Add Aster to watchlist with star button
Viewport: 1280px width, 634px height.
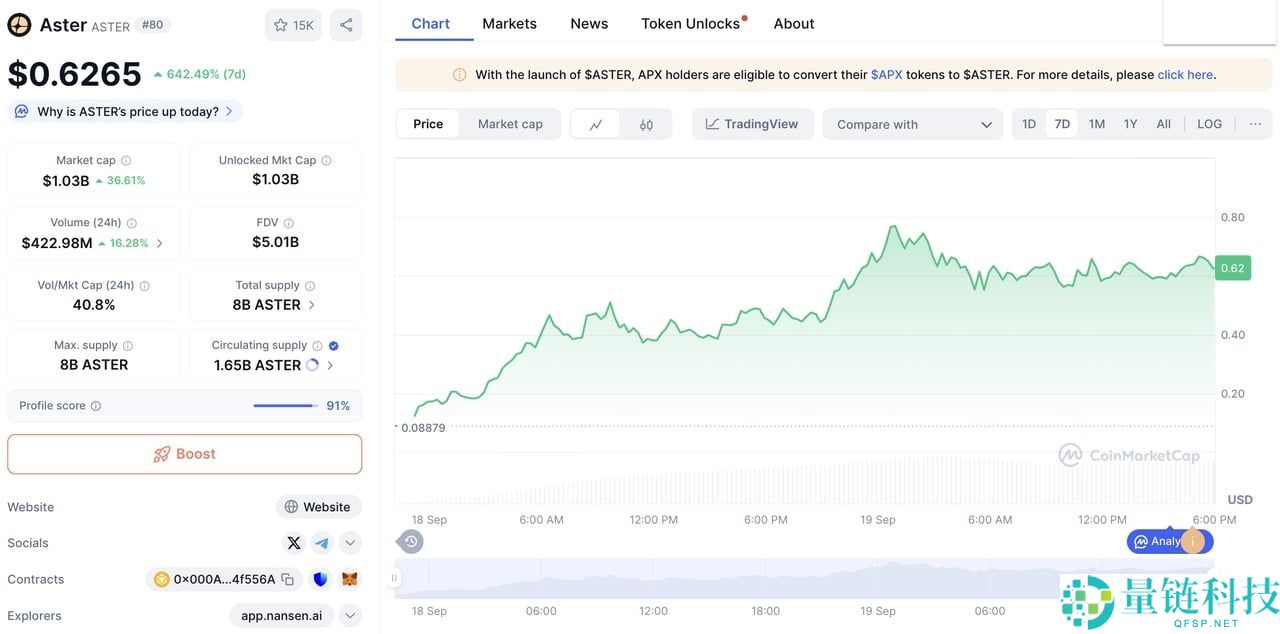pyautogui.click(x=293, y=25)
